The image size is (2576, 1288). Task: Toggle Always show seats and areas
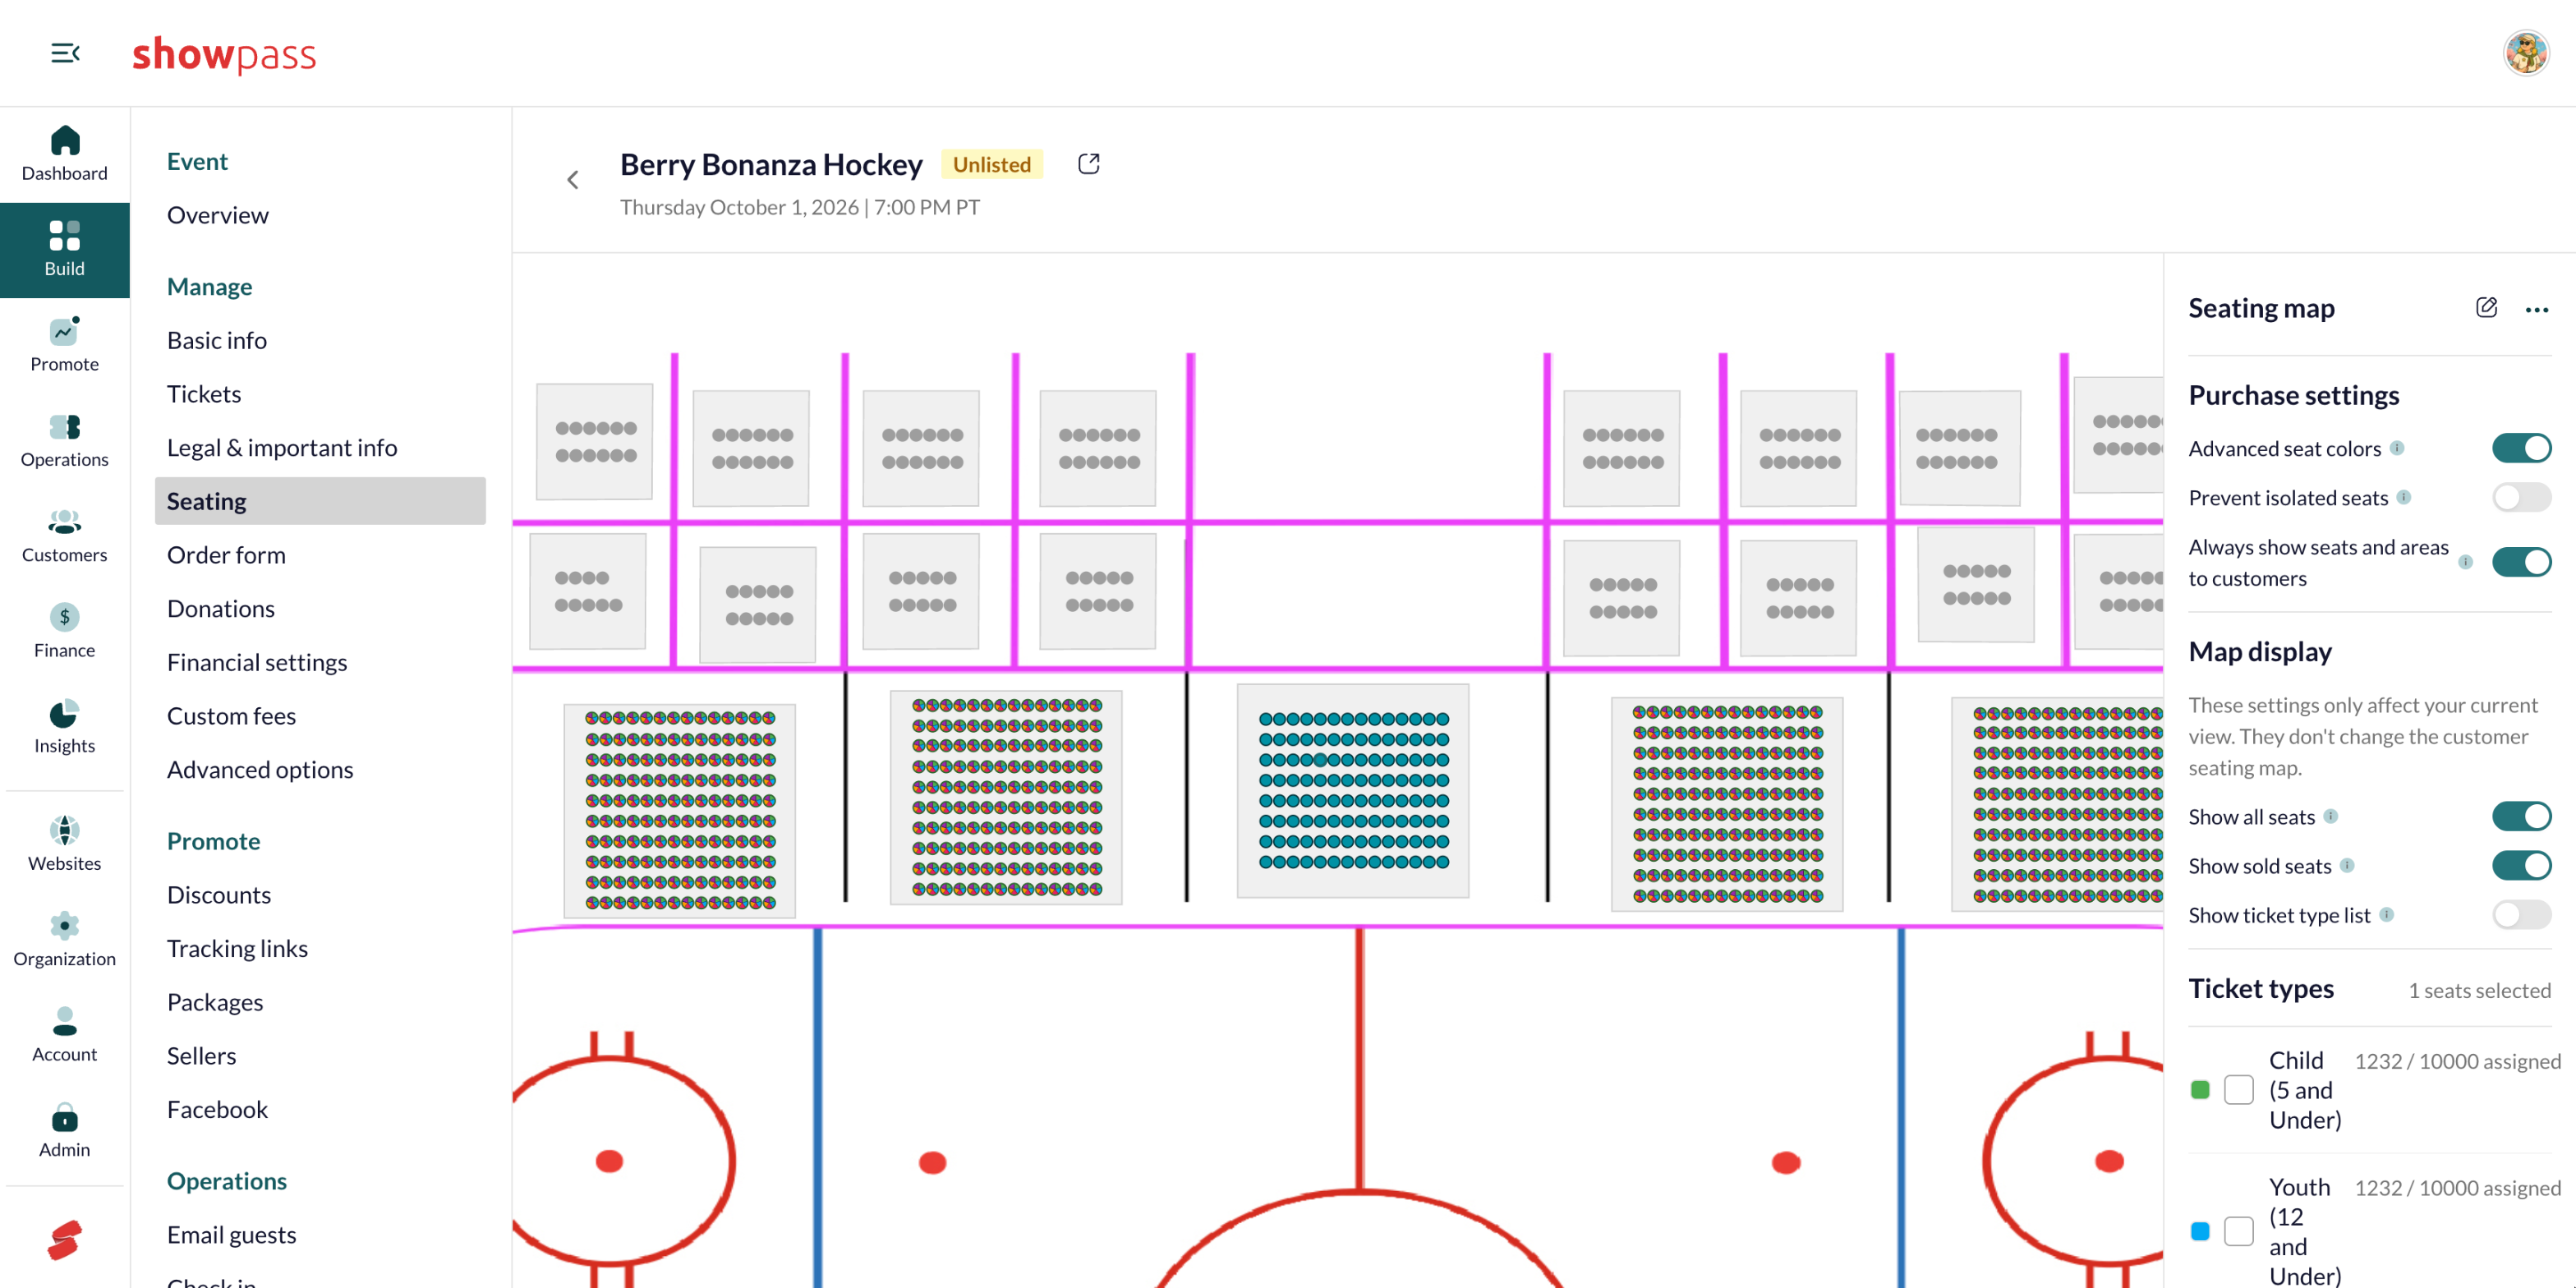pyautogui.click(x=2521, y=562)
